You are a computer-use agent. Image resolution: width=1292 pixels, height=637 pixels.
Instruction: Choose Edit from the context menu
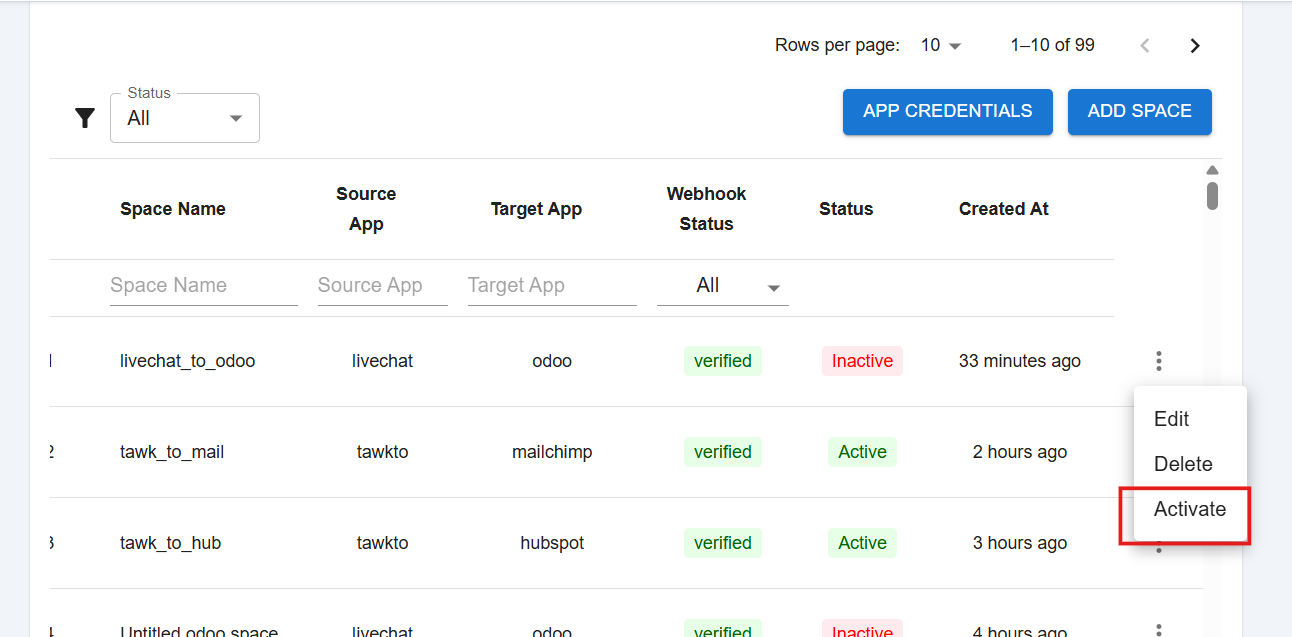pyautogui.click(x=1190, y=419)
